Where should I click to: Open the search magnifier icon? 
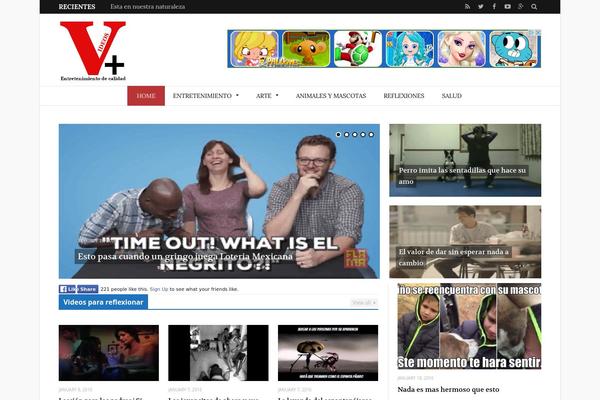coord(534,7)
